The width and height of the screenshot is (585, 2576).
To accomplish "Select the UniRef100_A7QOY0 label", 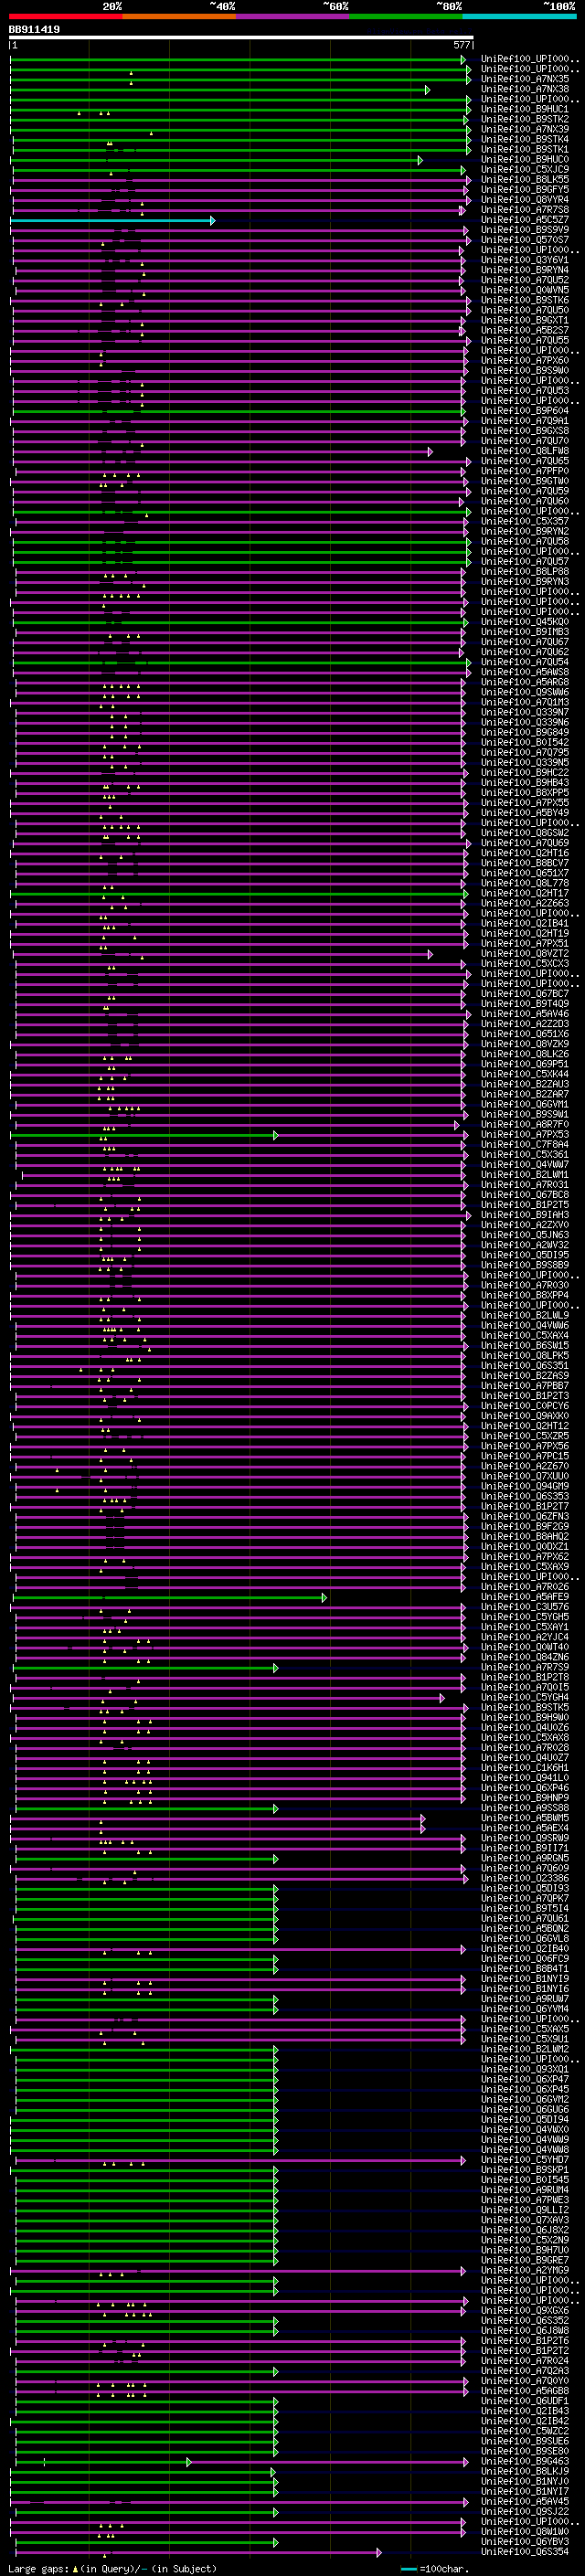I will 525,2381.
